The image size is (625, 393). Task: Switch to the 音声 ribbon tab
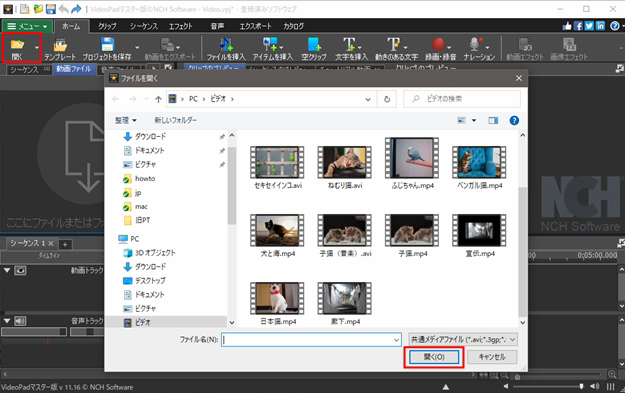coord(217,26)
